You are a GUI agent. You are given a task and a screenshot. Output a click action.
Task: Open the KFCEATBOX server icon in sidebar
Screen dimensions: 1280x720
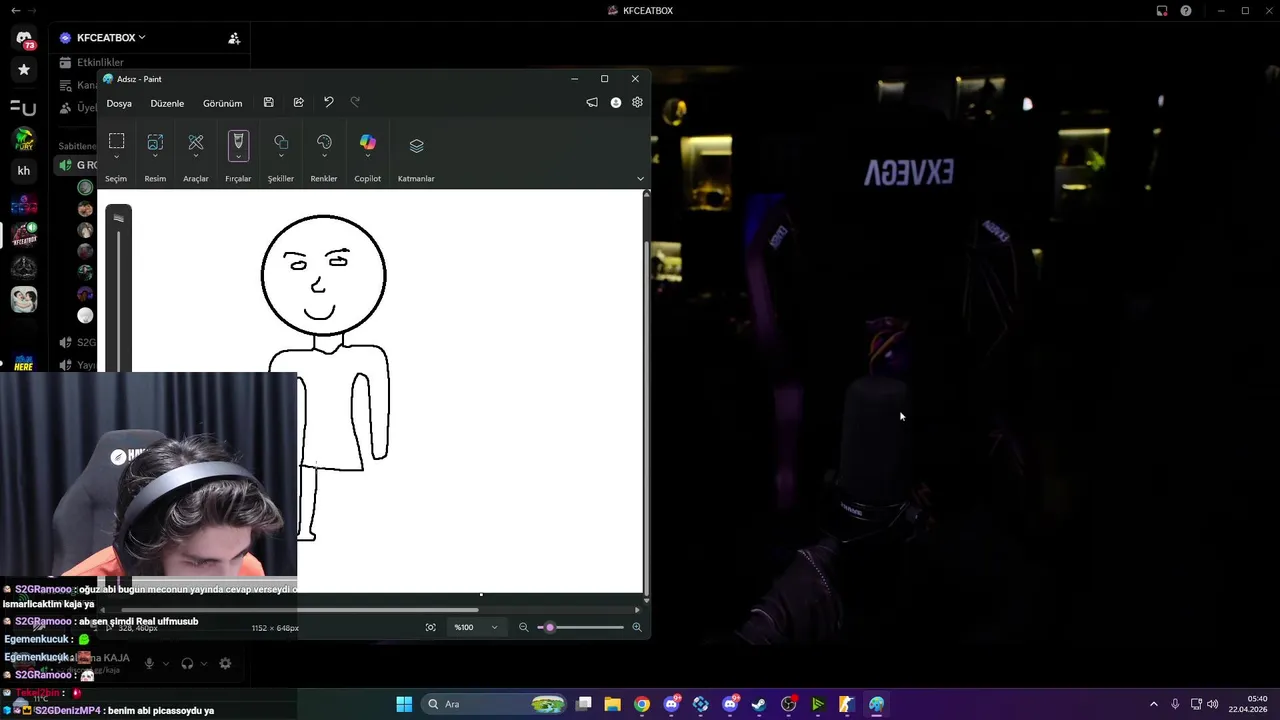(24, 237)
